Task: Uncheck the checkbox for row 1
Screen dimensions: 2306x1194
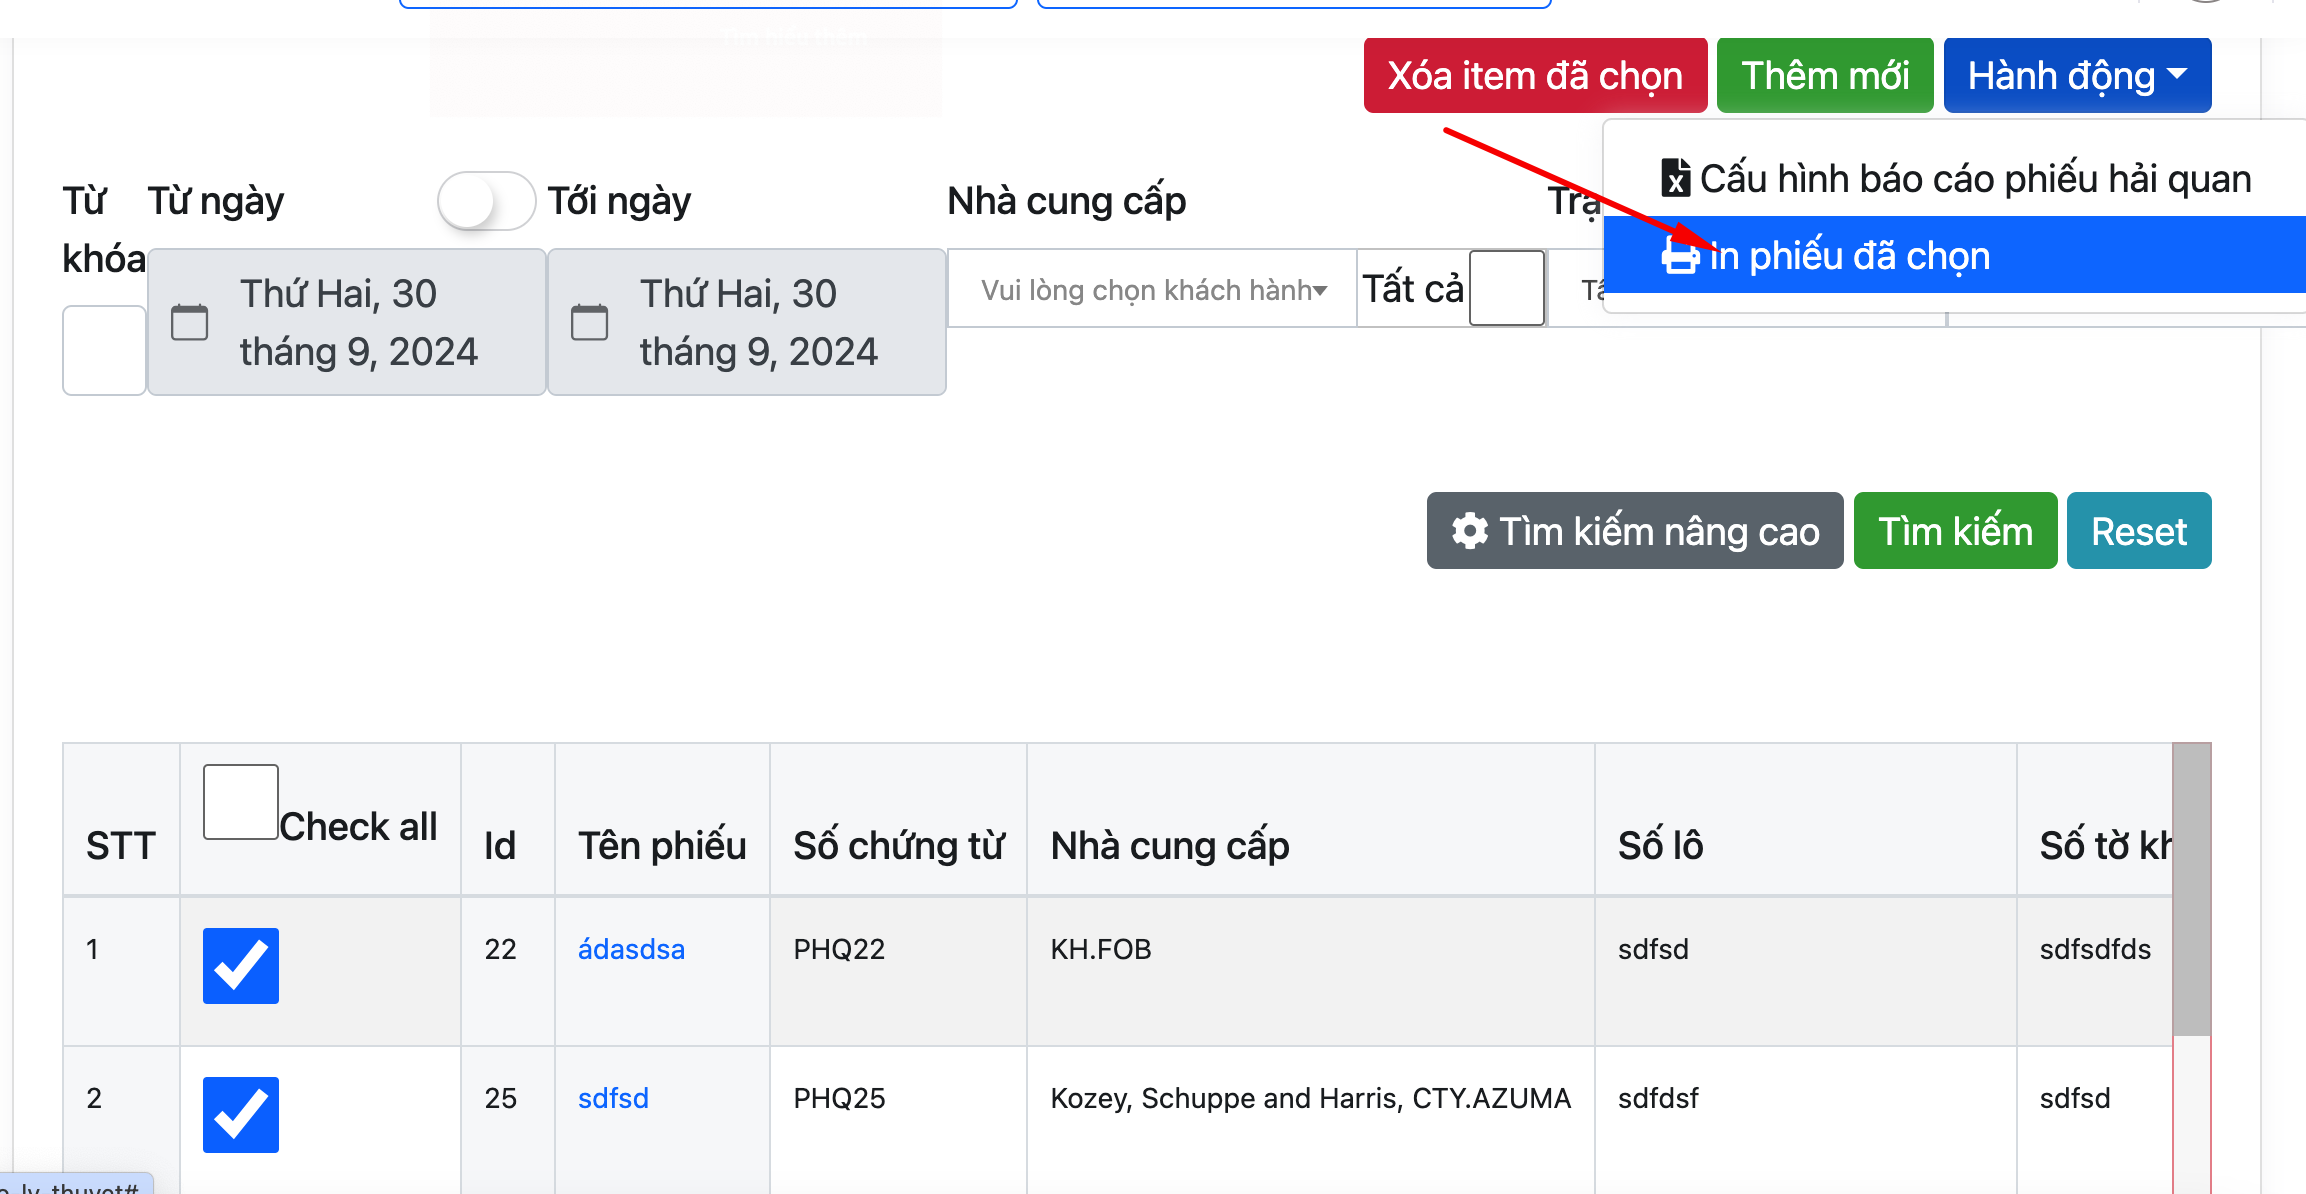Action: (240, 966)
